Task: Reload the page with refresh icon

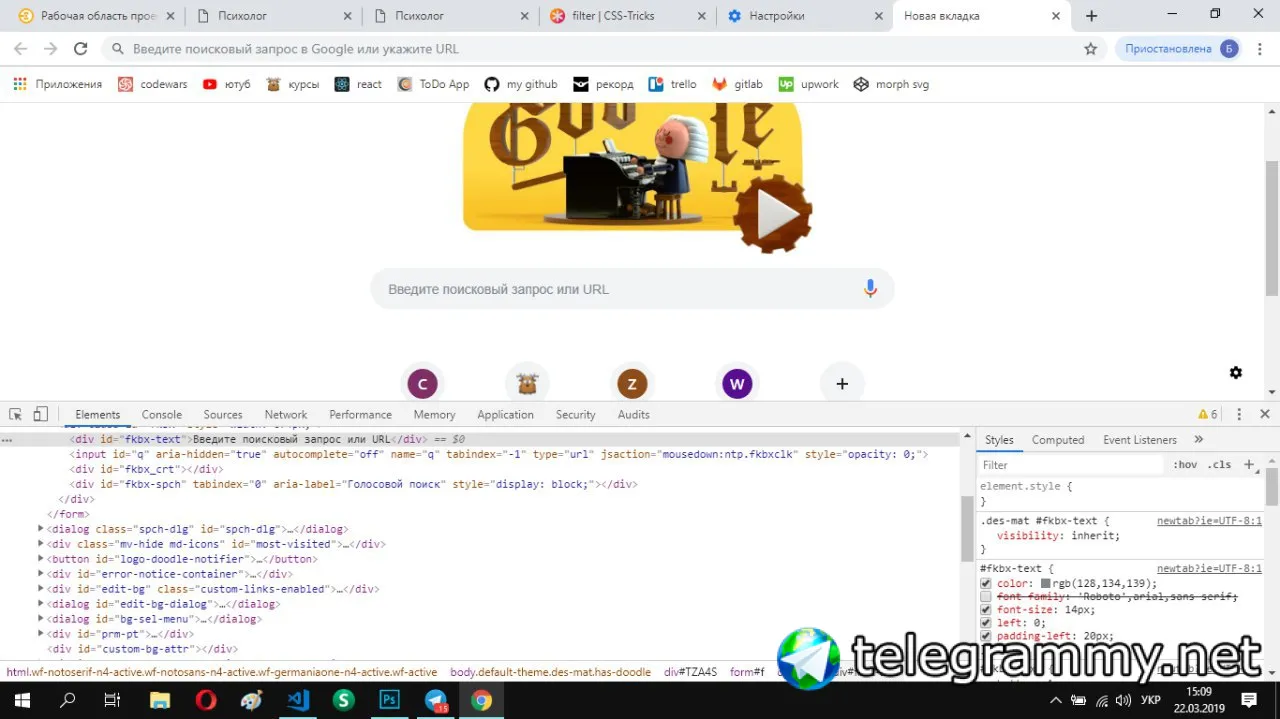Action: (81, 49)
